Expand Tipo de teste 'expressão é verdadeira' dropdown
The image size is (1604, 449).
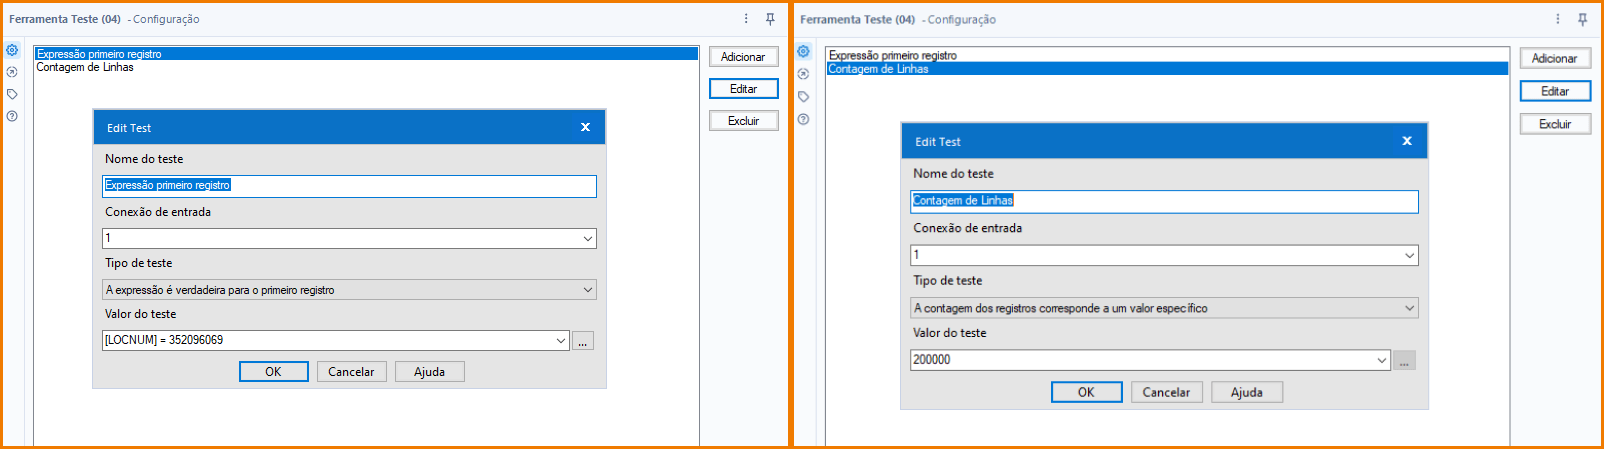click(x=588, y=290)
